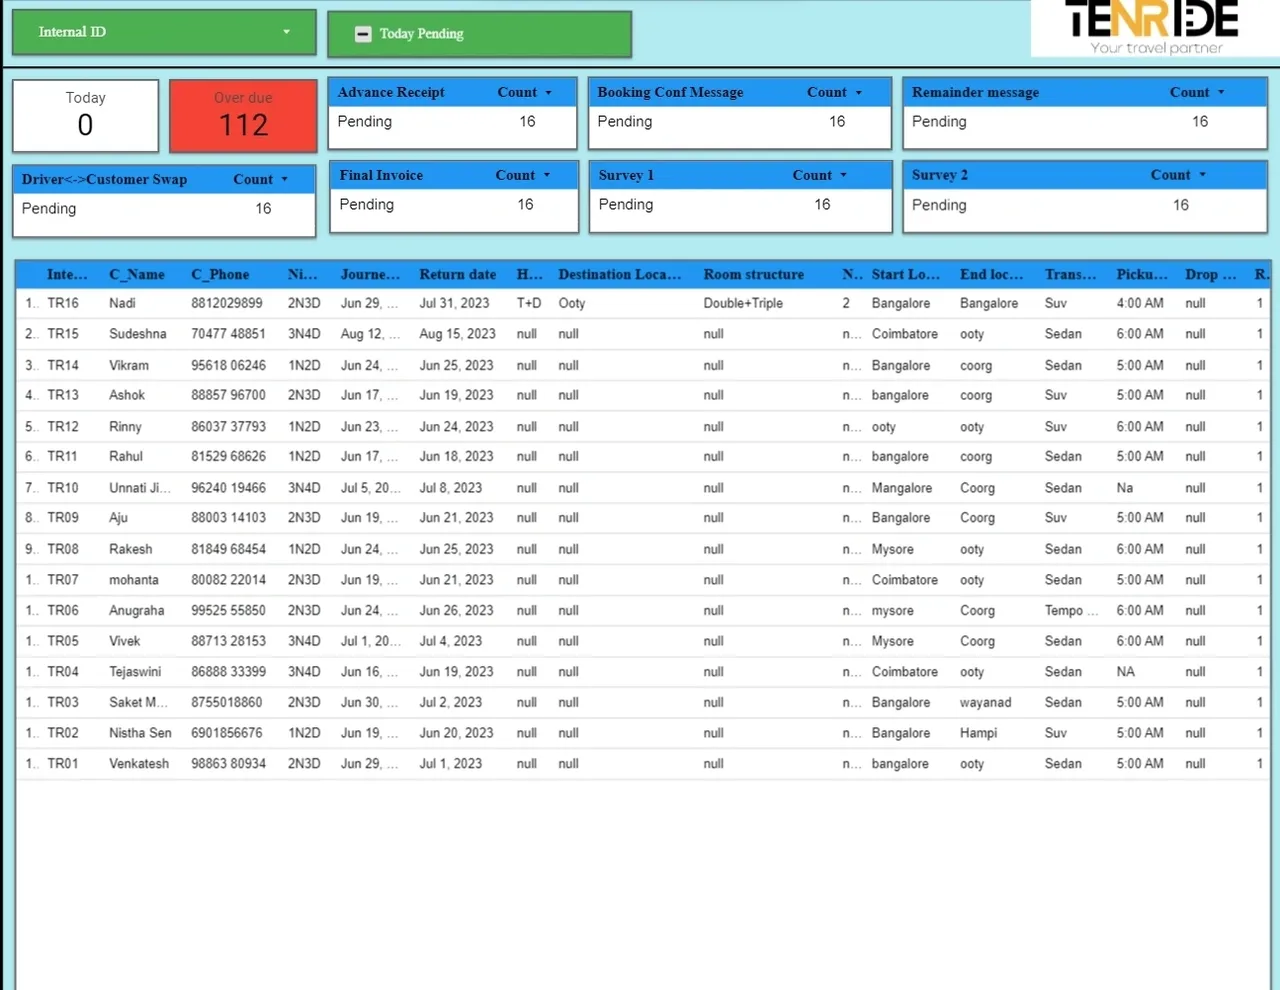1280x990 pixels.
Task: Click the Count arrow in Advance Receipt card
Action: (548, 92)
